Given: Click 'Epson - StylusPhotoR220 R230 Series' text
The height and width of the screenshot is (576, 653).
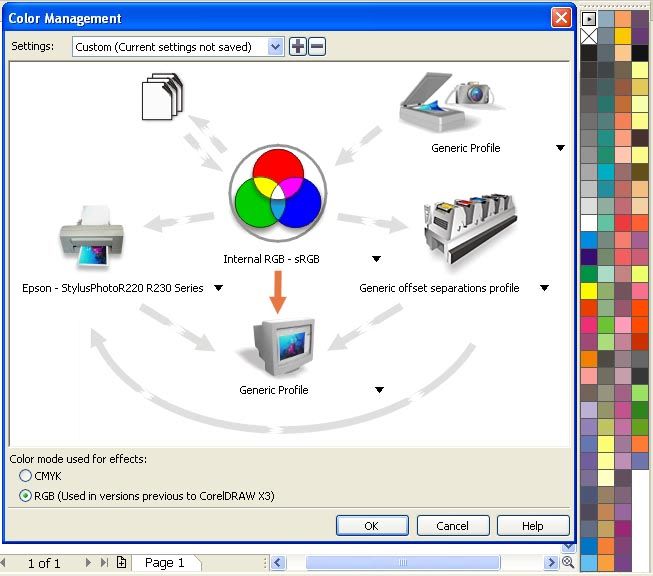Looking at the screenshot, I should (113, 288).
